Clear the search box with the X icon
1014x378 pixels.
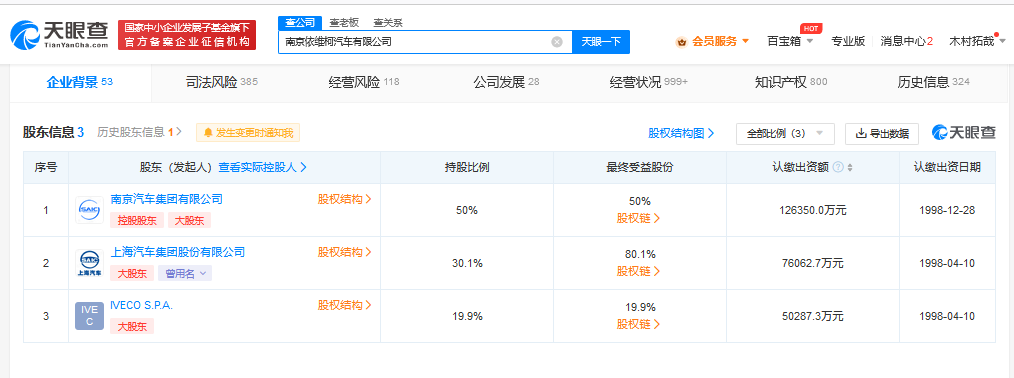557,42
